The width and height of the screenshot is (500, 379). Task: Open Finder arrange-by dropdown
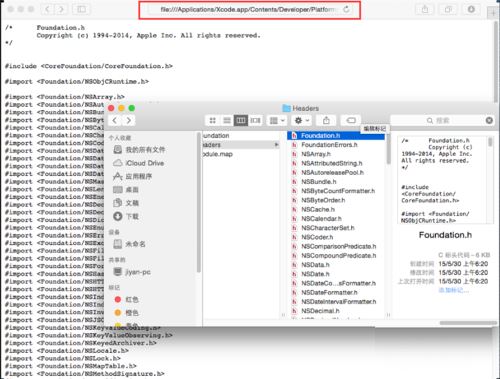tap(277, 120)
